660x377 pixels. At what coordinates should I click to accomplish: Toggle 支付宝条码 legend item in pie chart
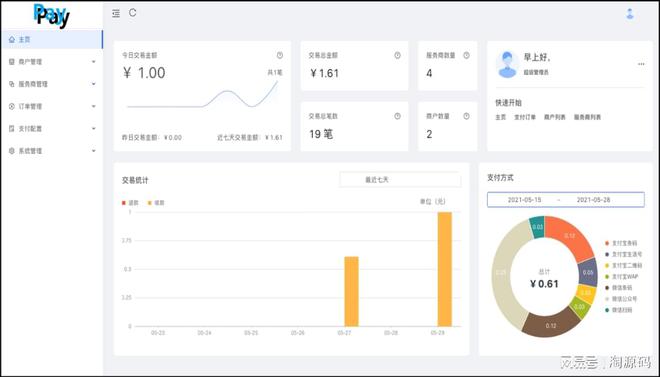[x=621, y=243]
